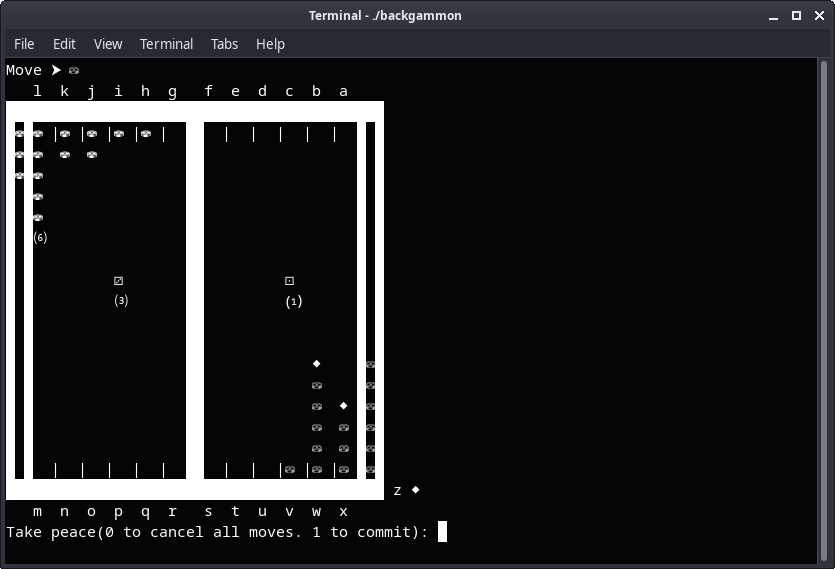Click the window title 'Terminal - ./backgammon'

pos(385,15)
